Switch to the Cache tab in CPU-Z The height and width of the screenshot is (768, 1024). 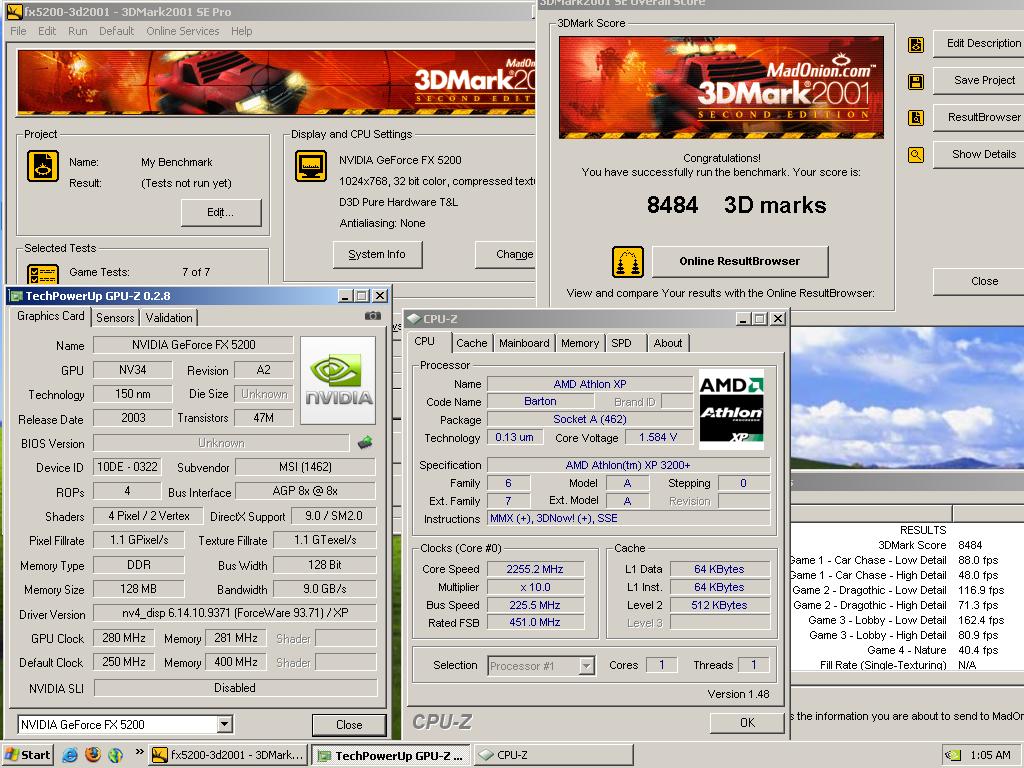[x=472, y=343]
